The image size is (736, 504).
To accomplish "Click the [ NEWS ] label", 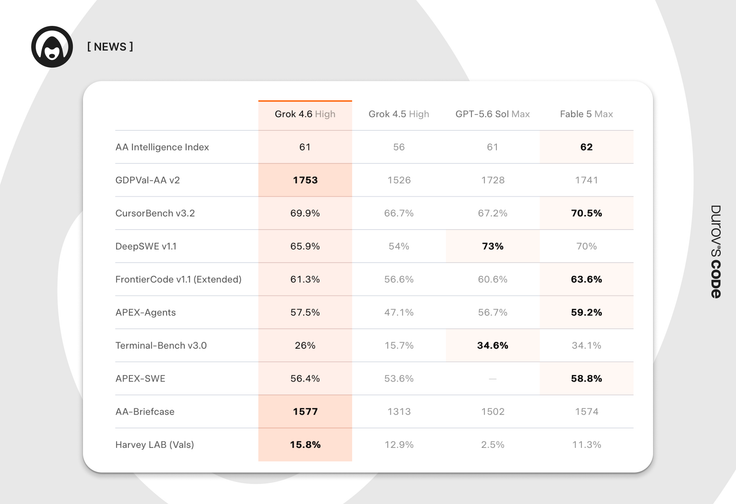I will (x=110, y=46).
